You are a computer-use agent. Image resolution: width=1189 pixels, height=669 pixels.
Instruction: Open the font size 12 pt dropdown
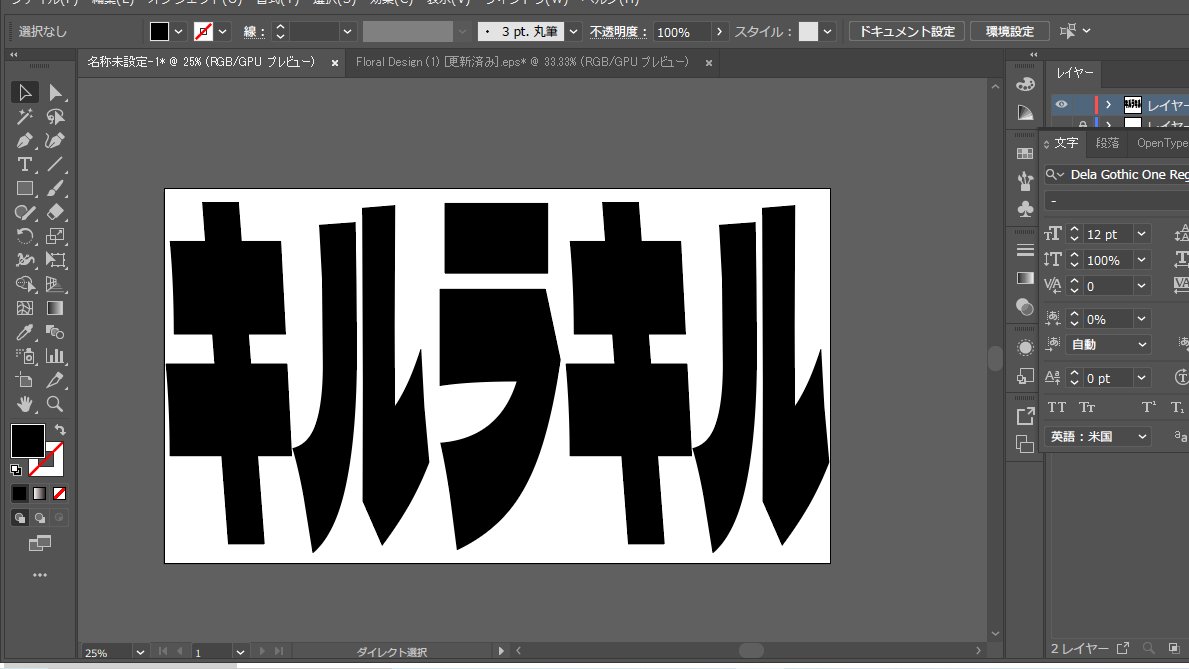click(1141, 234)
